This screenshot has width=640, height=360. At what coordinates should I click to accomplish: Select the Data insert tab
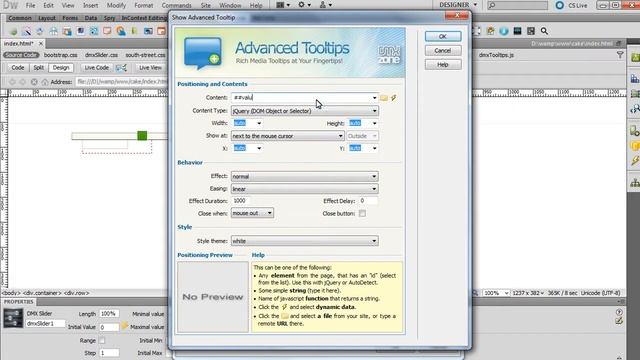[x=91, y=18]
